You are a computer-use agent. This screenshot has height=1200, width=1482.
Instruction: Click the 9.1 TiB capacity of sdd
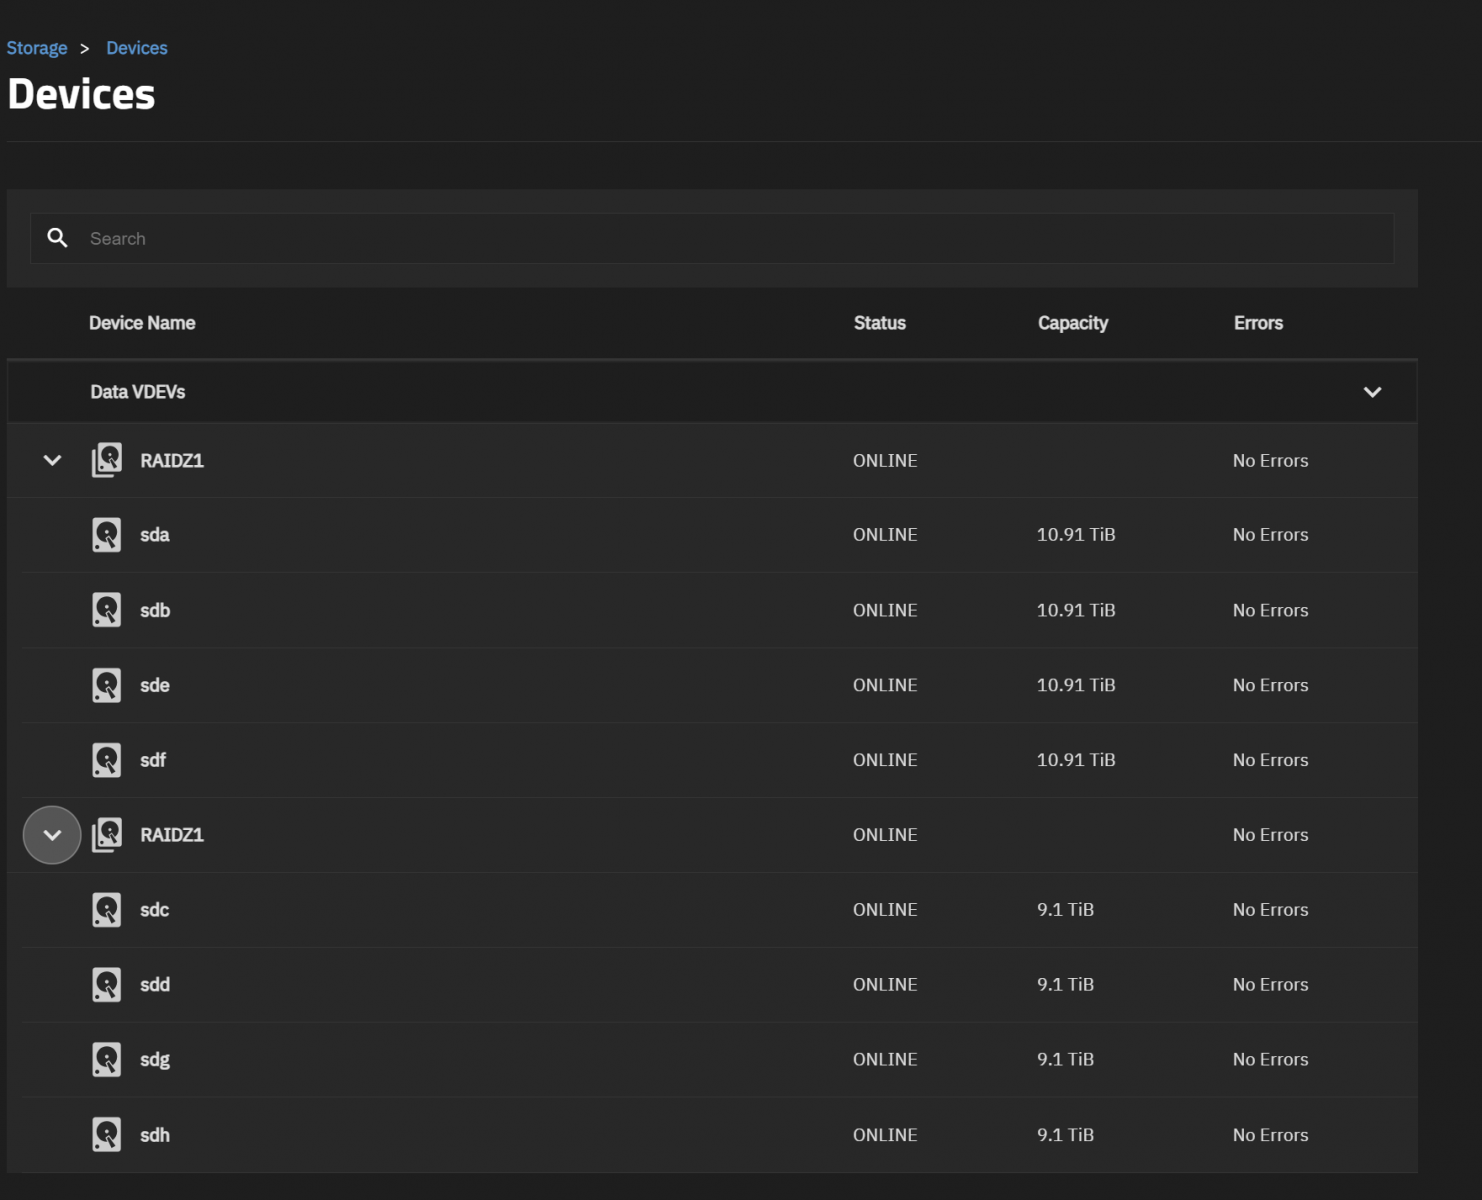pyautogui.click(x=1066, y=985)
